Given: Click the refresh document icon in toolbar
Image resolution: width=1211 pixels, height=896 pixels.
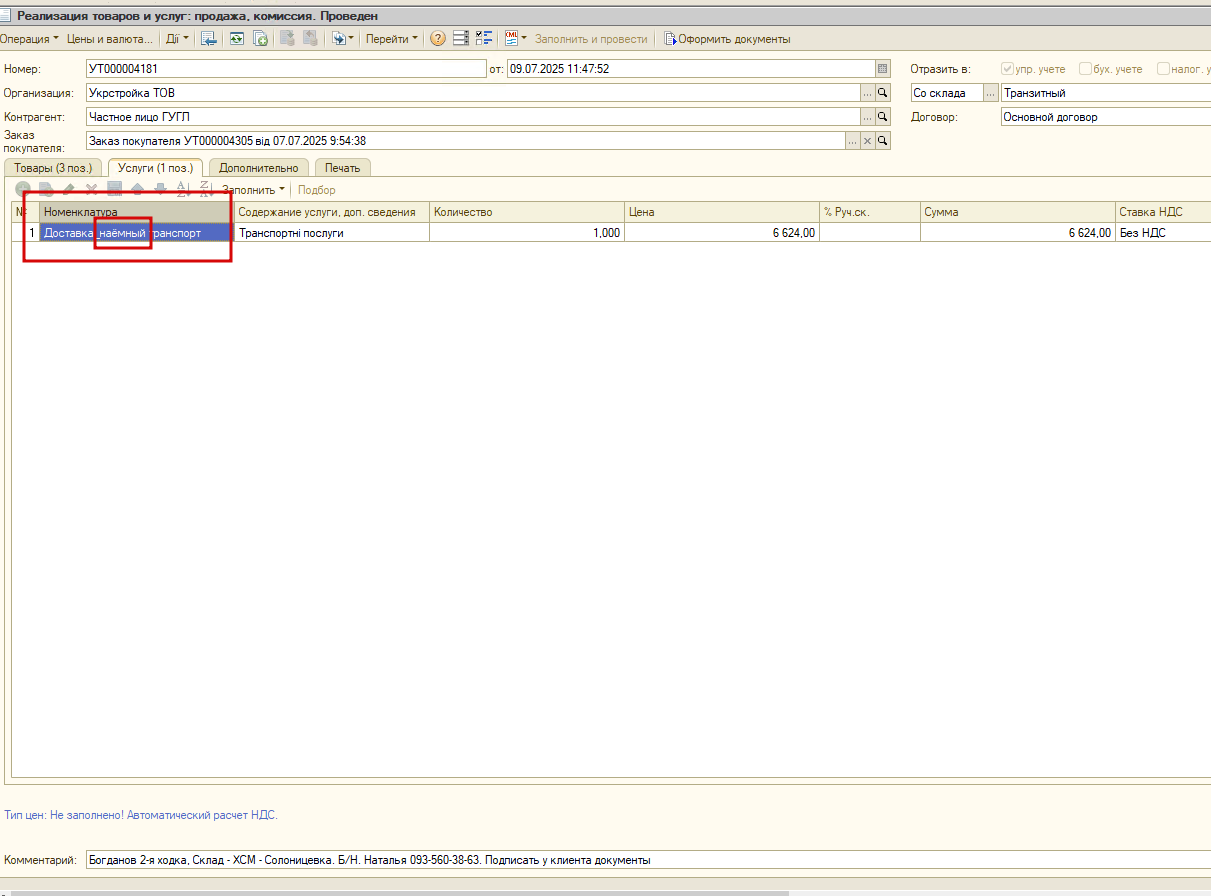Looking at the screenshot, I should pyautogui.click(x=237, y=39).
